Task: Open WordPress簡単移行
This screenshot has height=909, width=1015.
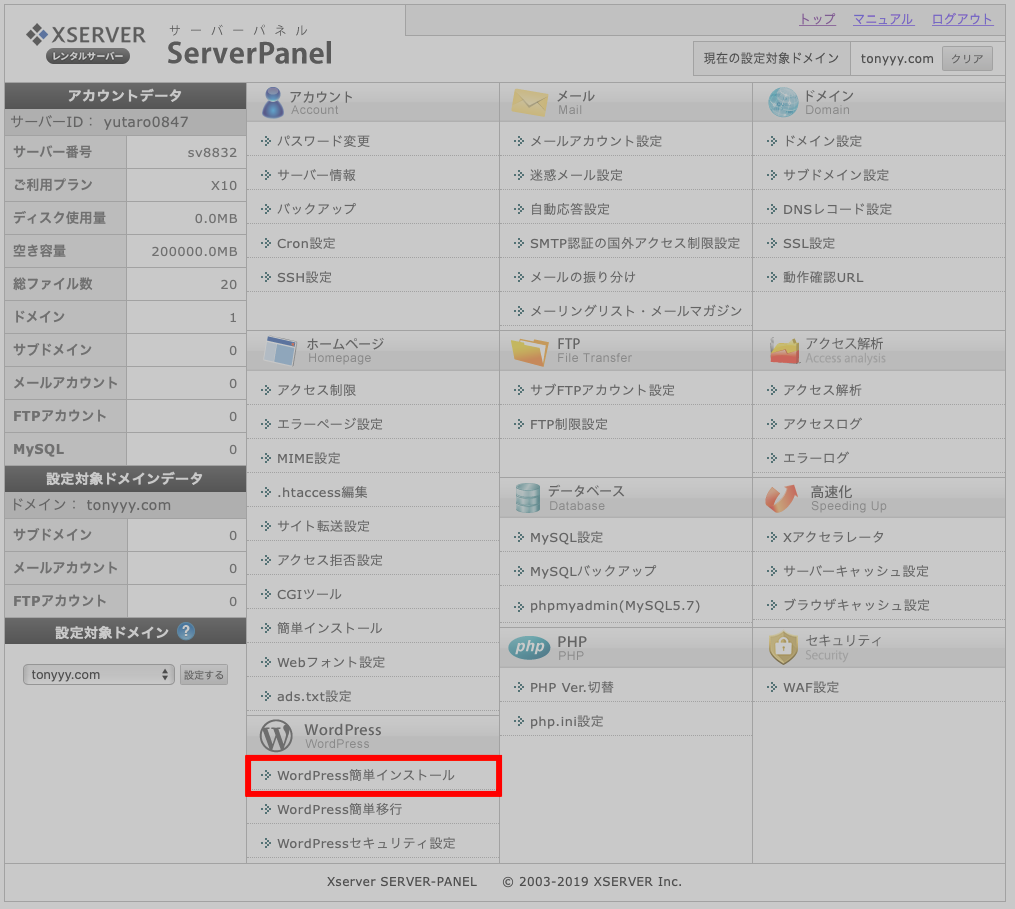Action: click(x=339, y=809)
